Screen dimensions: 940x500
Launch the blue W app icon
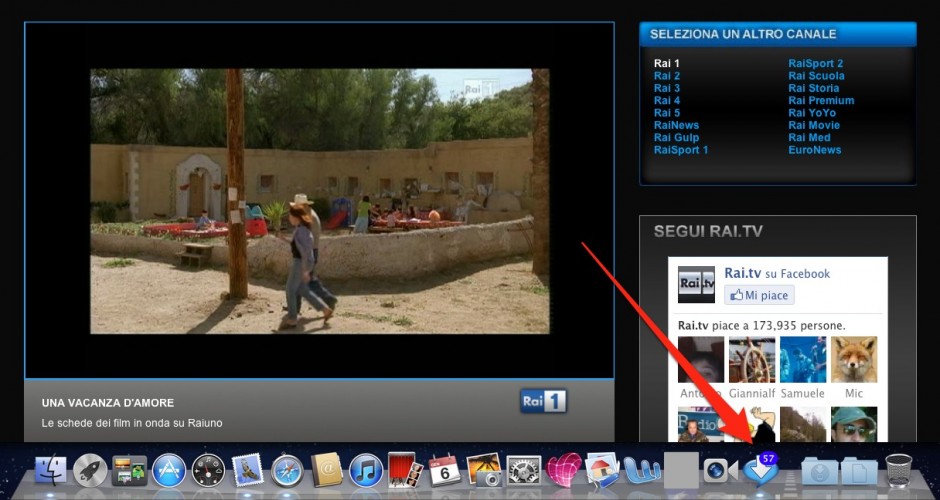(641, 469)
